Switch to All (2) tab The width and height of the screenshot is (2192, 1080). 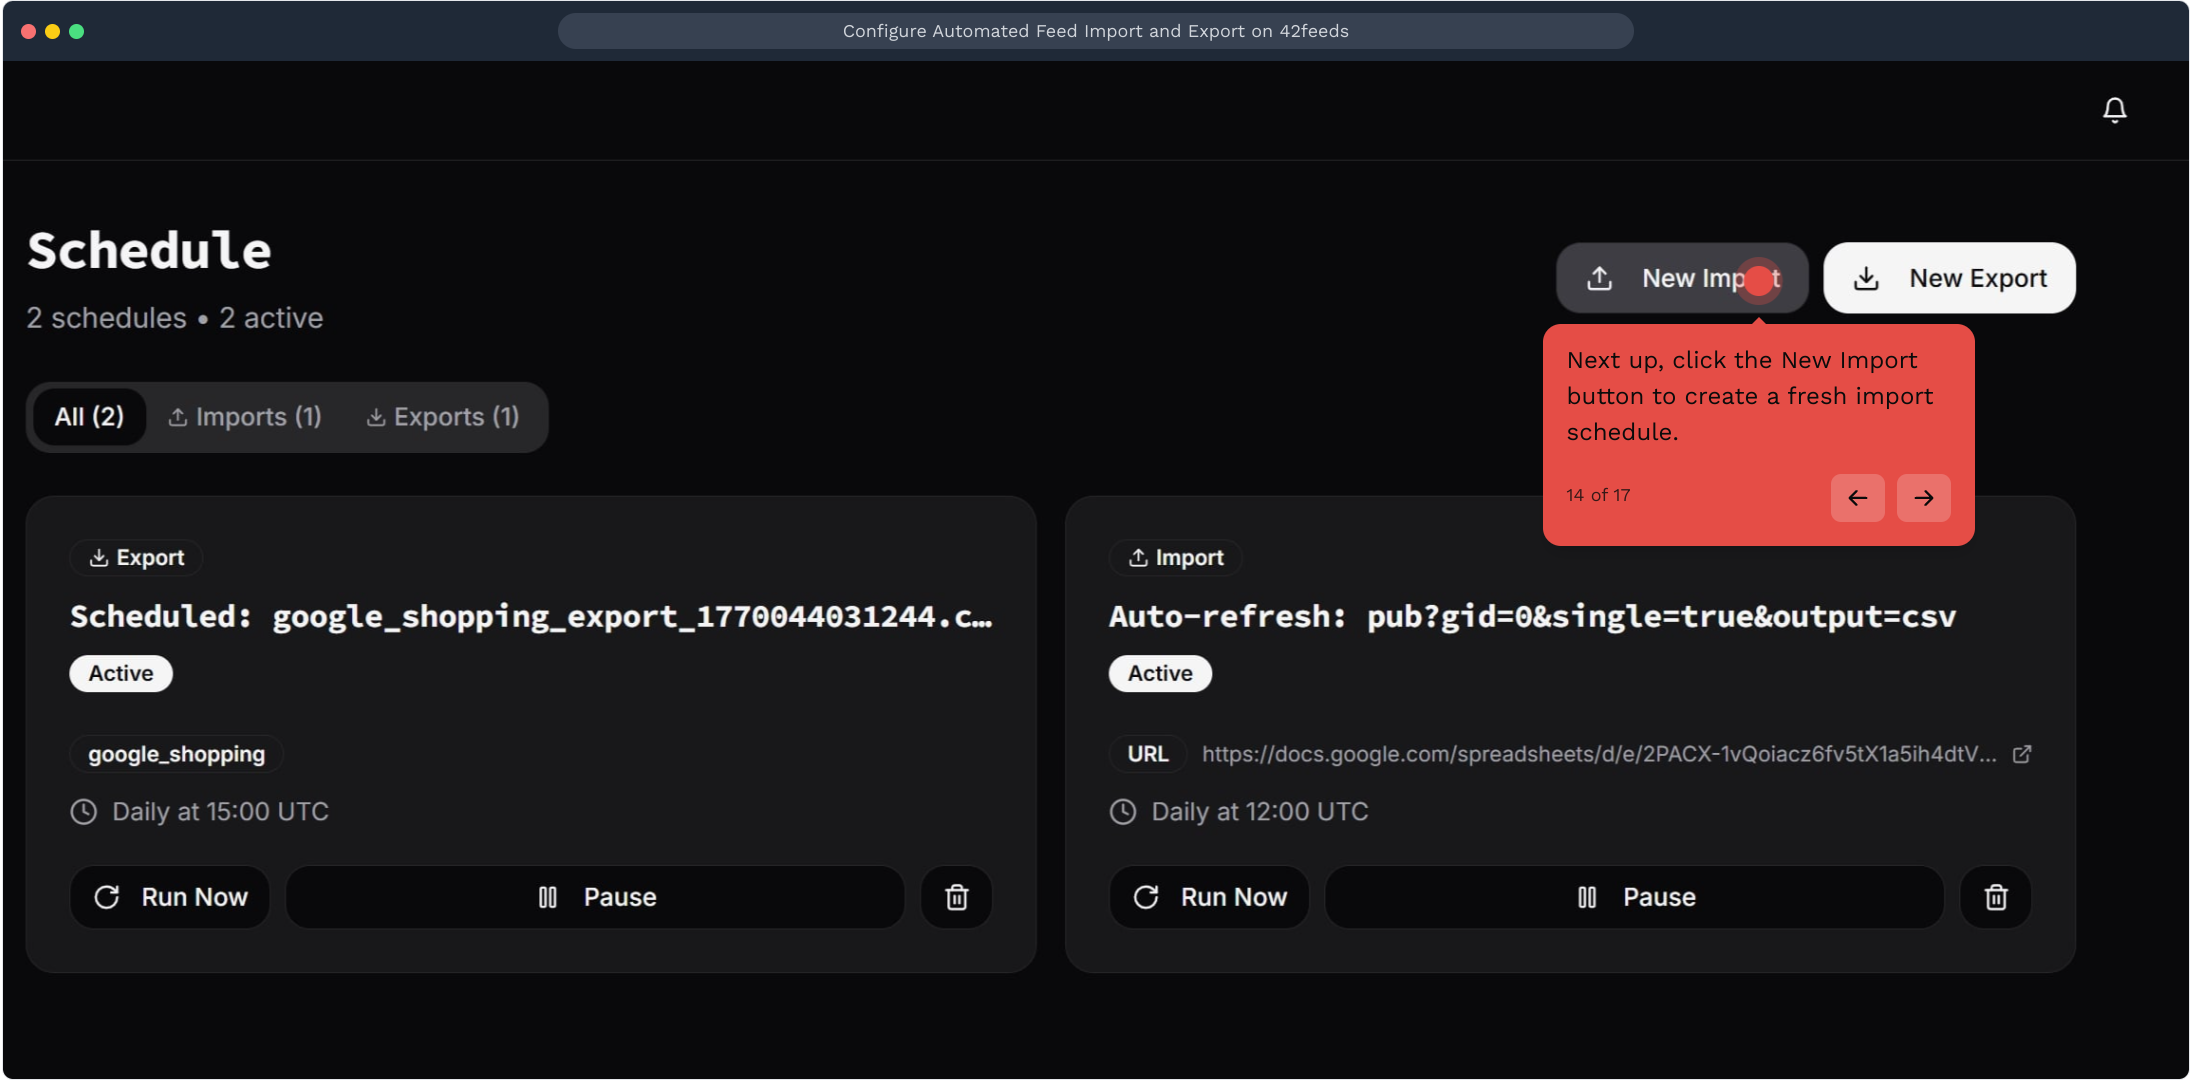(x=89, y=417)
